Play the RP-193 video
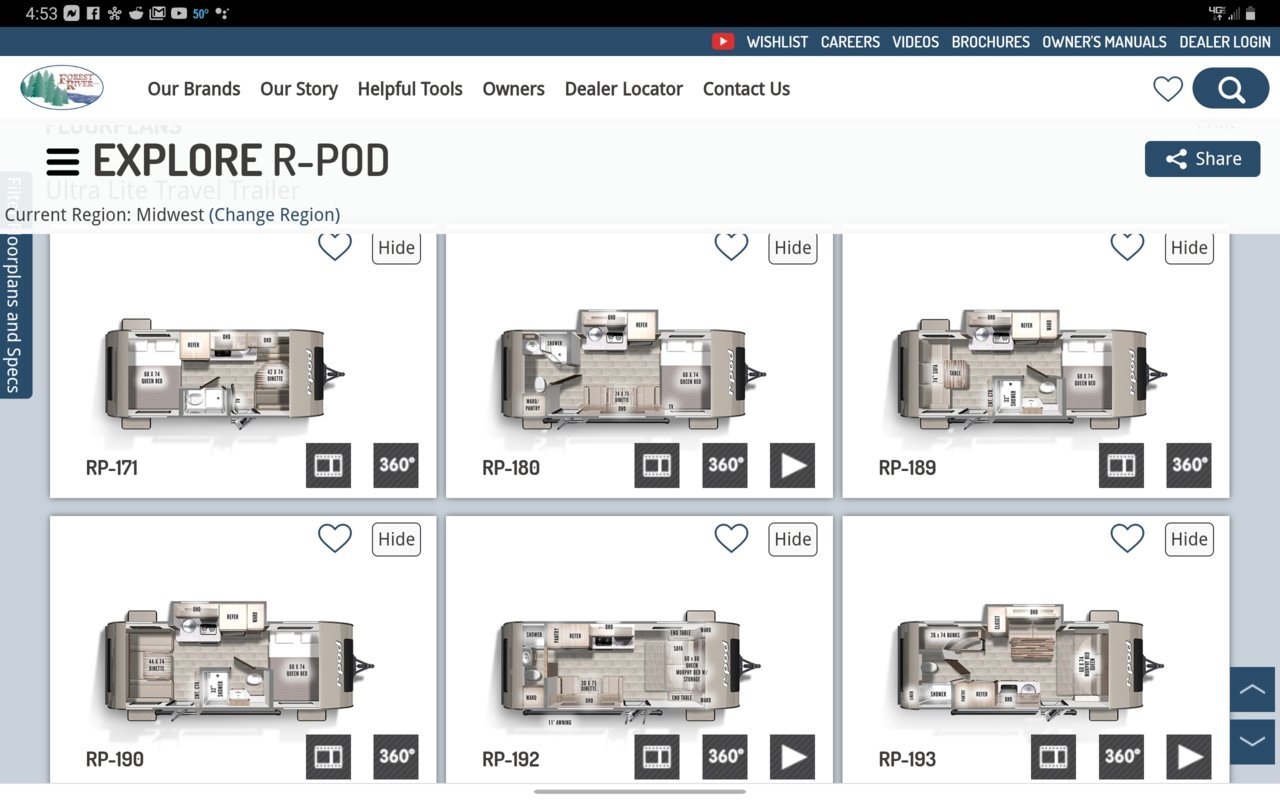 click(x=1189, y=757)
